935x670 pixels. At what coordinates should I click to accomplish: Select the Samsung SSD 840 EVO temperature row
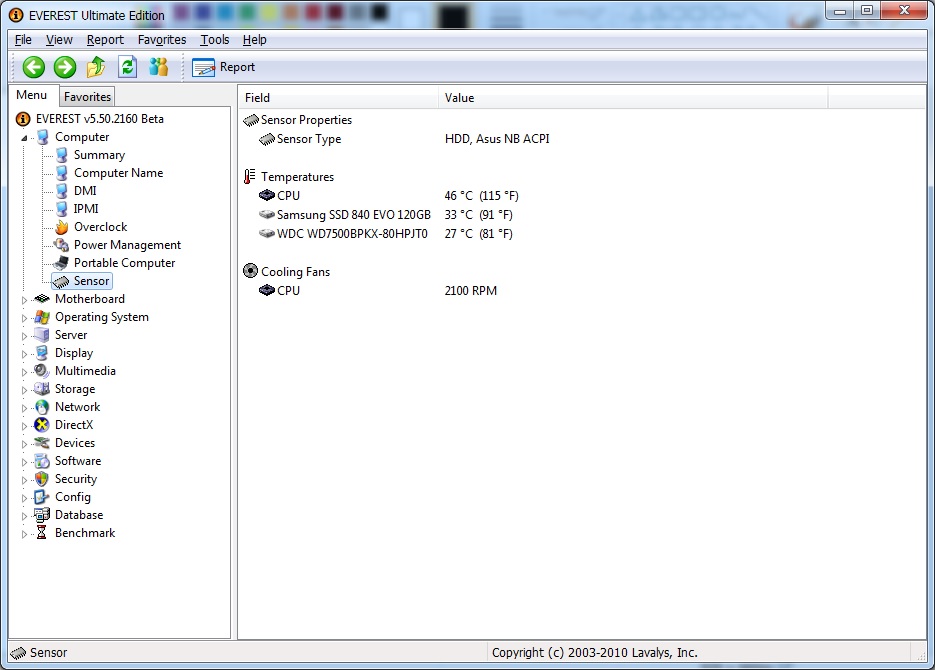[x=353, y=215]
